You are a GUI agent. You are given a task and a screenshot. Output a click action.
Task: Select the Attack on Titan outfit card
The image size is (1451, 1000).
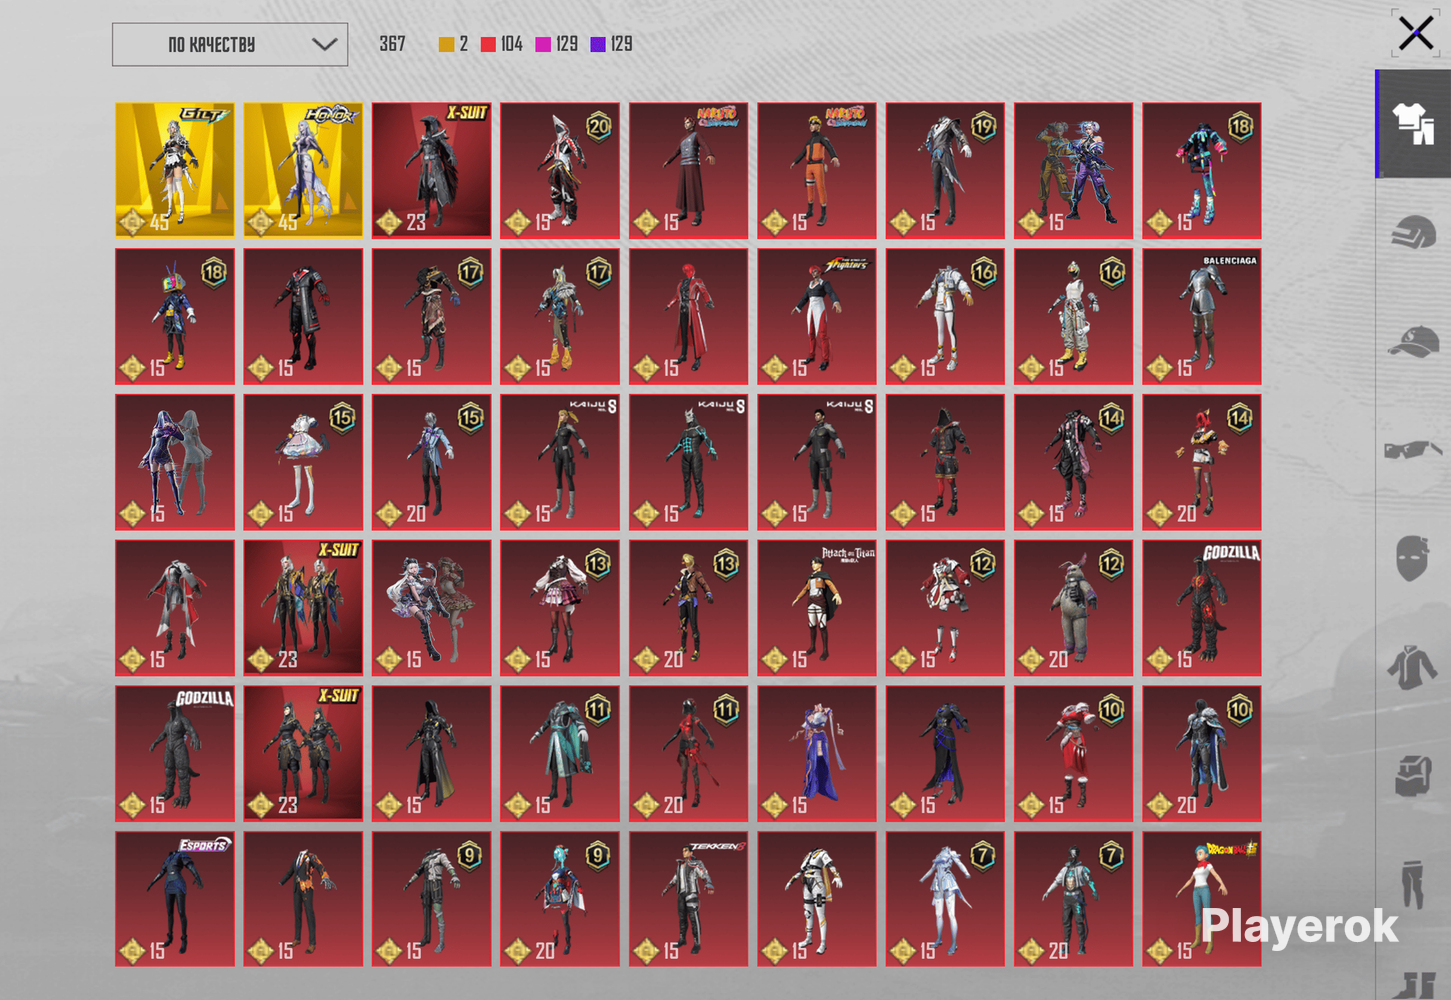pos(817,608)
